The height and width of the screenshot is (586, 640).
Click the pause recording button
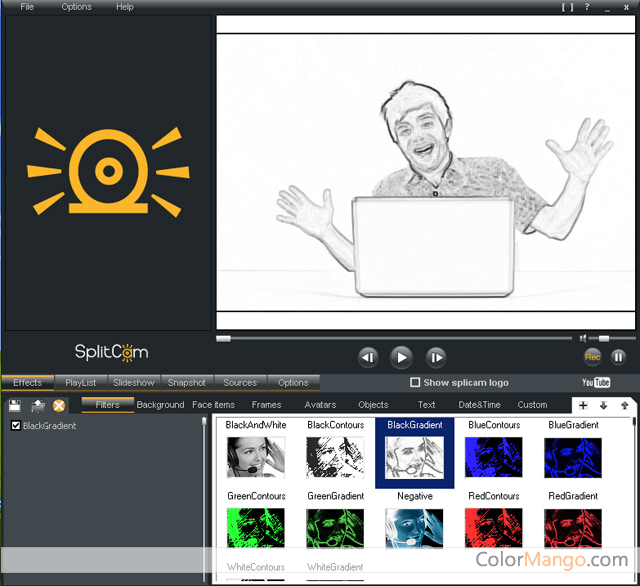click(618, 356)
